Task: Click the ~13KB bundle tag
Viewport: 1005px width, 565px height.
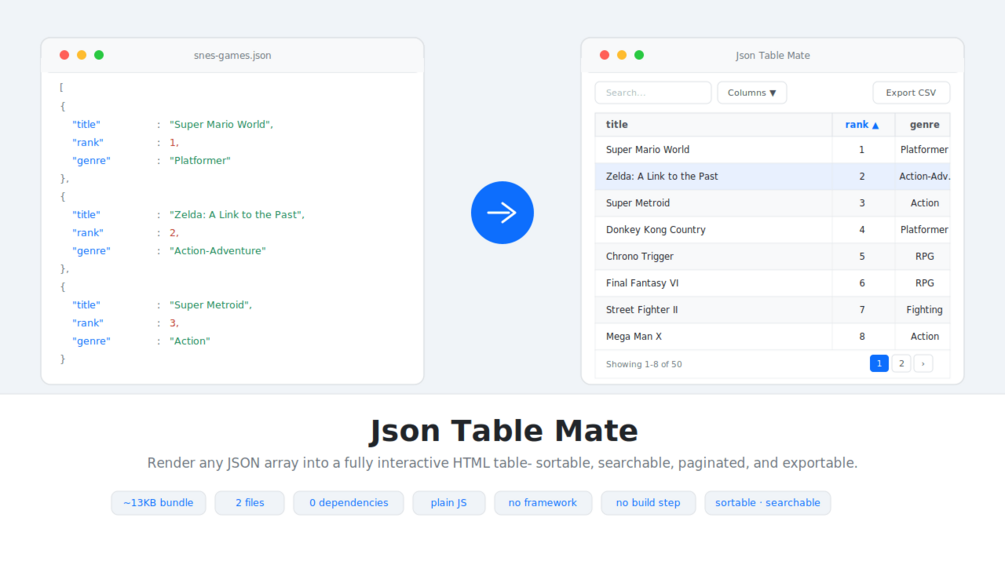Action: [158, 503]
